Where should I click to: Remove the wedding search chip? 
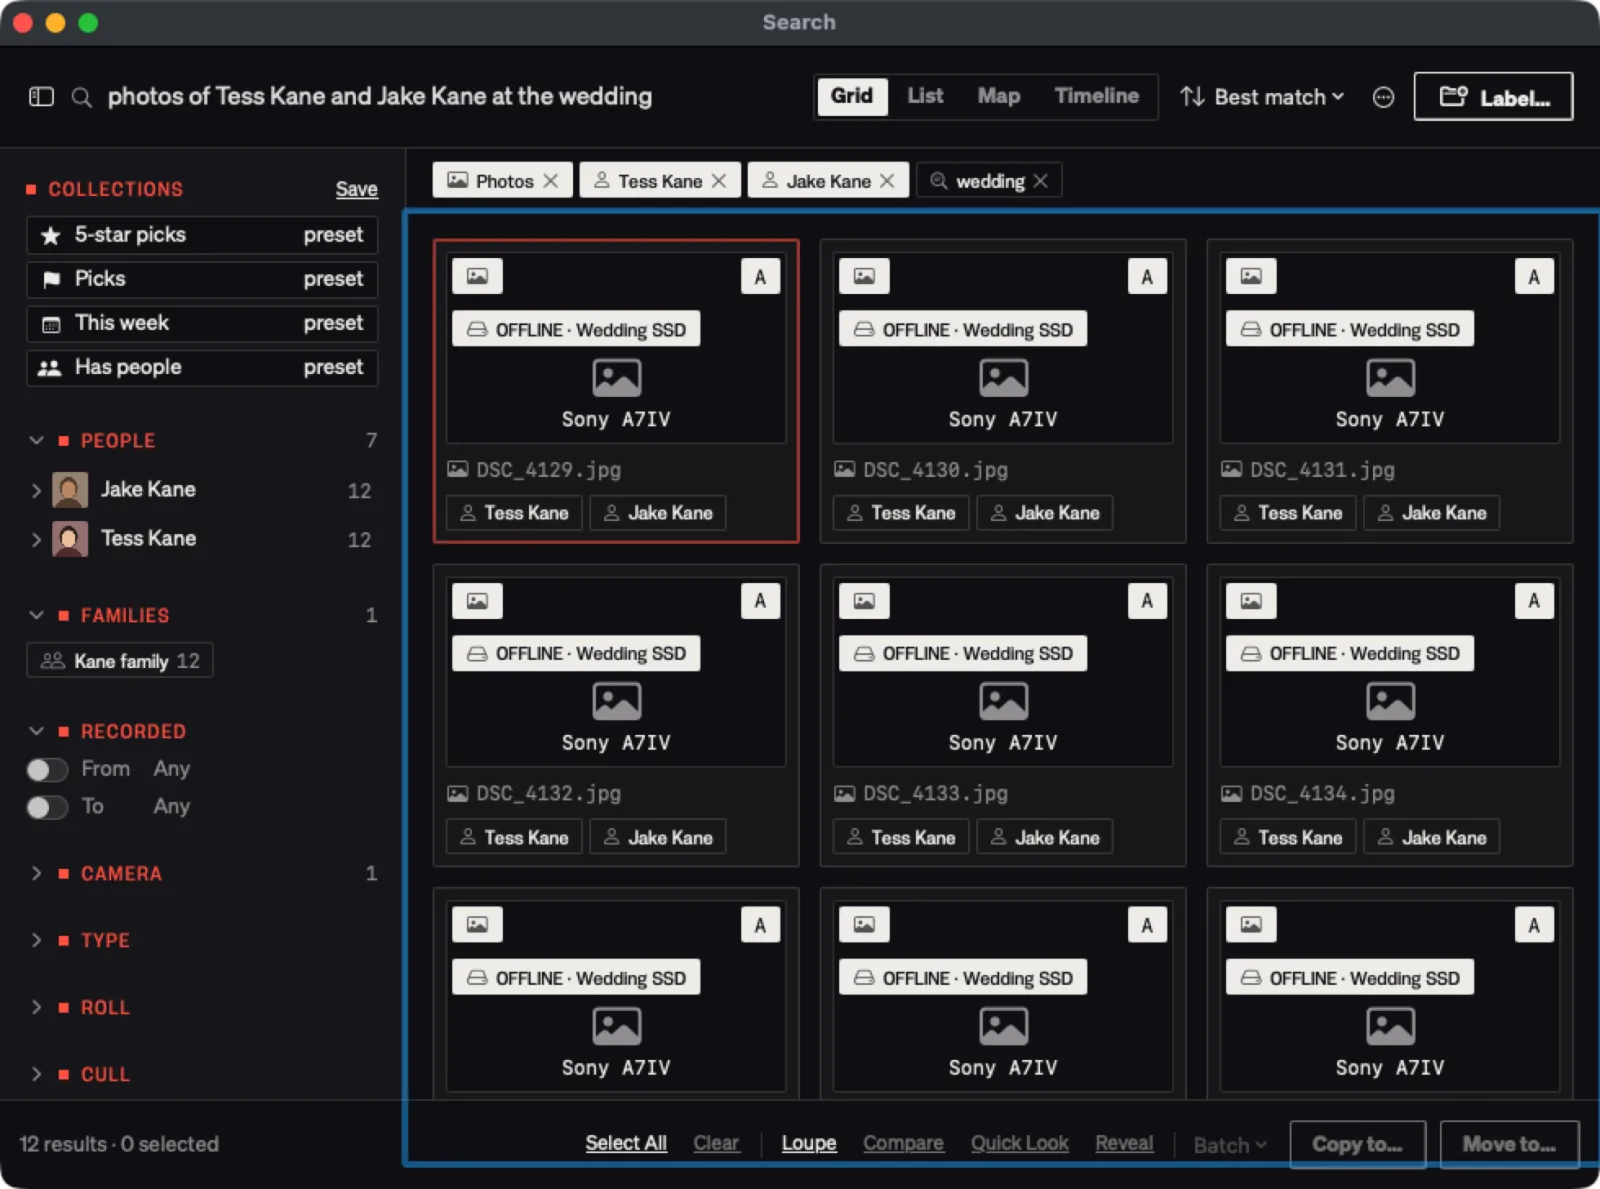pyautogui.click(x=1041, y=181)
